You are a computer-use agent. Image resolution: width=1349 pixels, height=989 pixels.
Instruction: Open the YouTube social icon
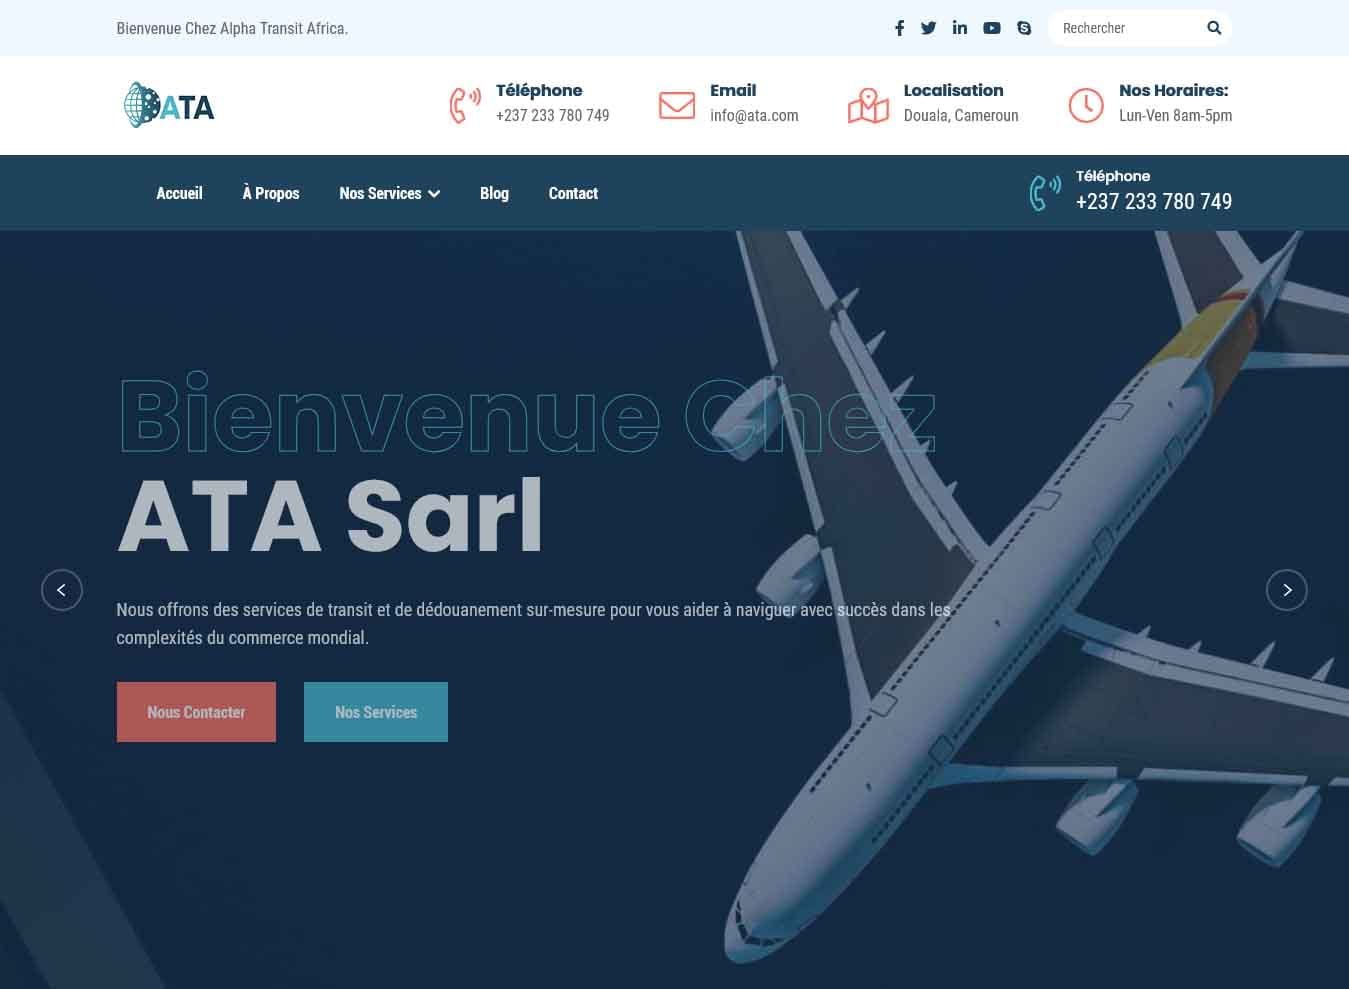[992, 28]
